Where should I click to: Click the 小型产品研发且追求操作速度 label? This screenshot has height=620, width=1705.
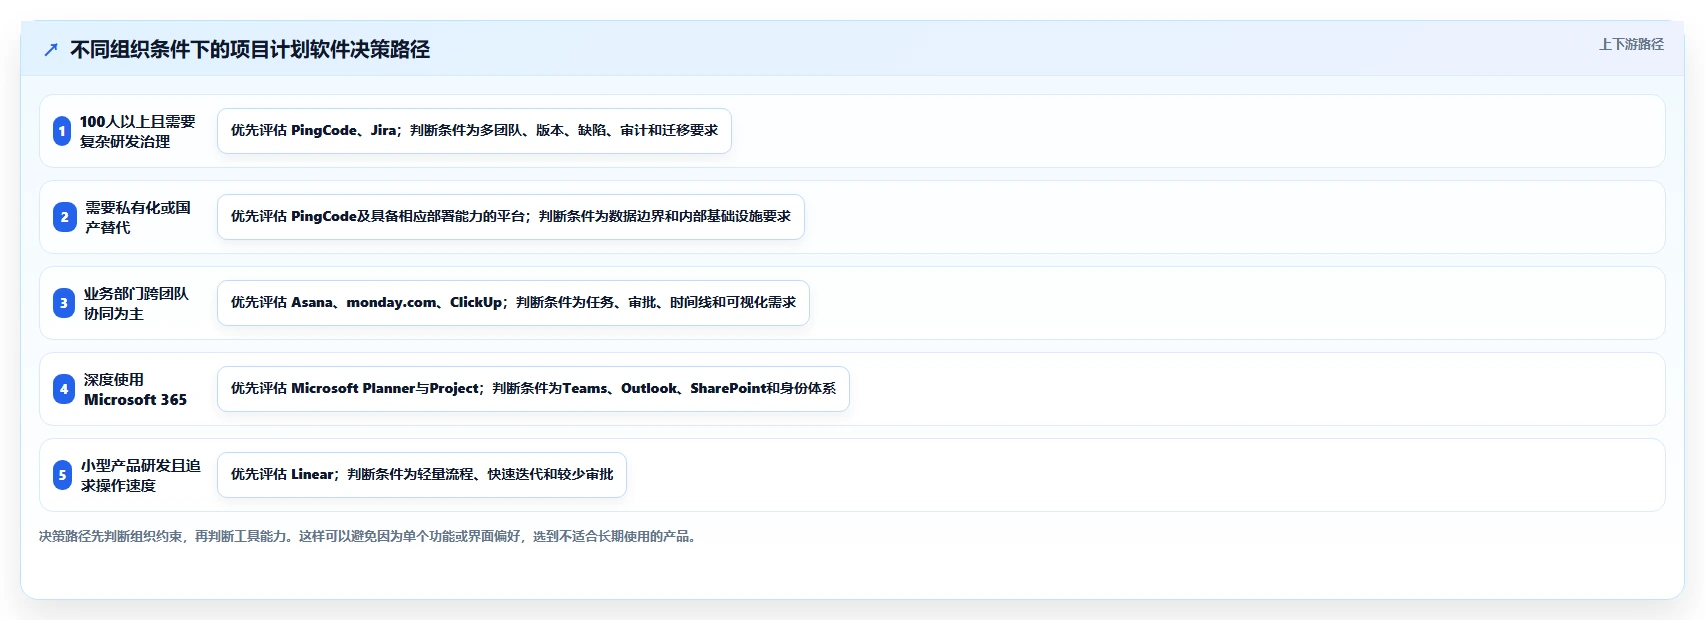(x=141, y=475)
